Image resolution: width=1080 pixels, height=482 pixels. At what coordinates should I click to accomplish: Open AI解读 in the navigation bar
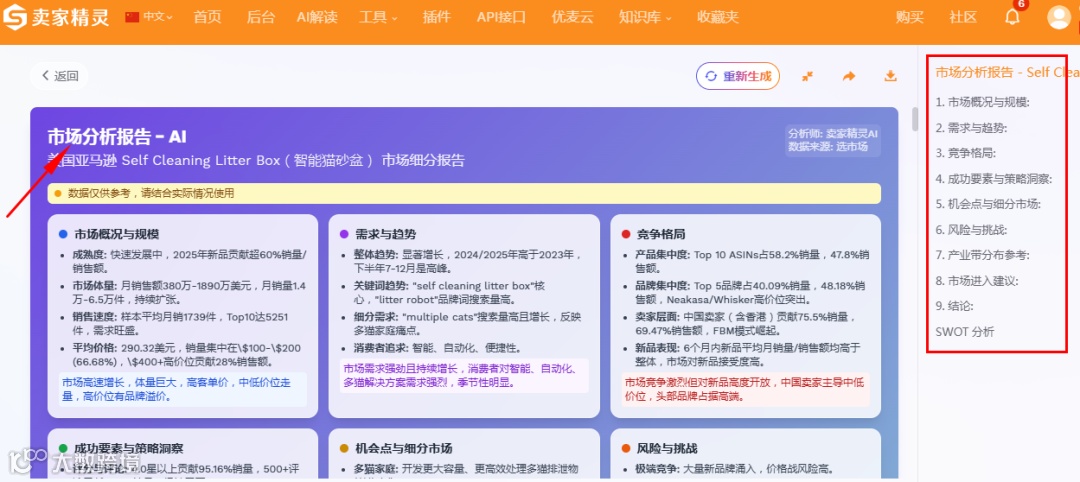click(317, 17)
